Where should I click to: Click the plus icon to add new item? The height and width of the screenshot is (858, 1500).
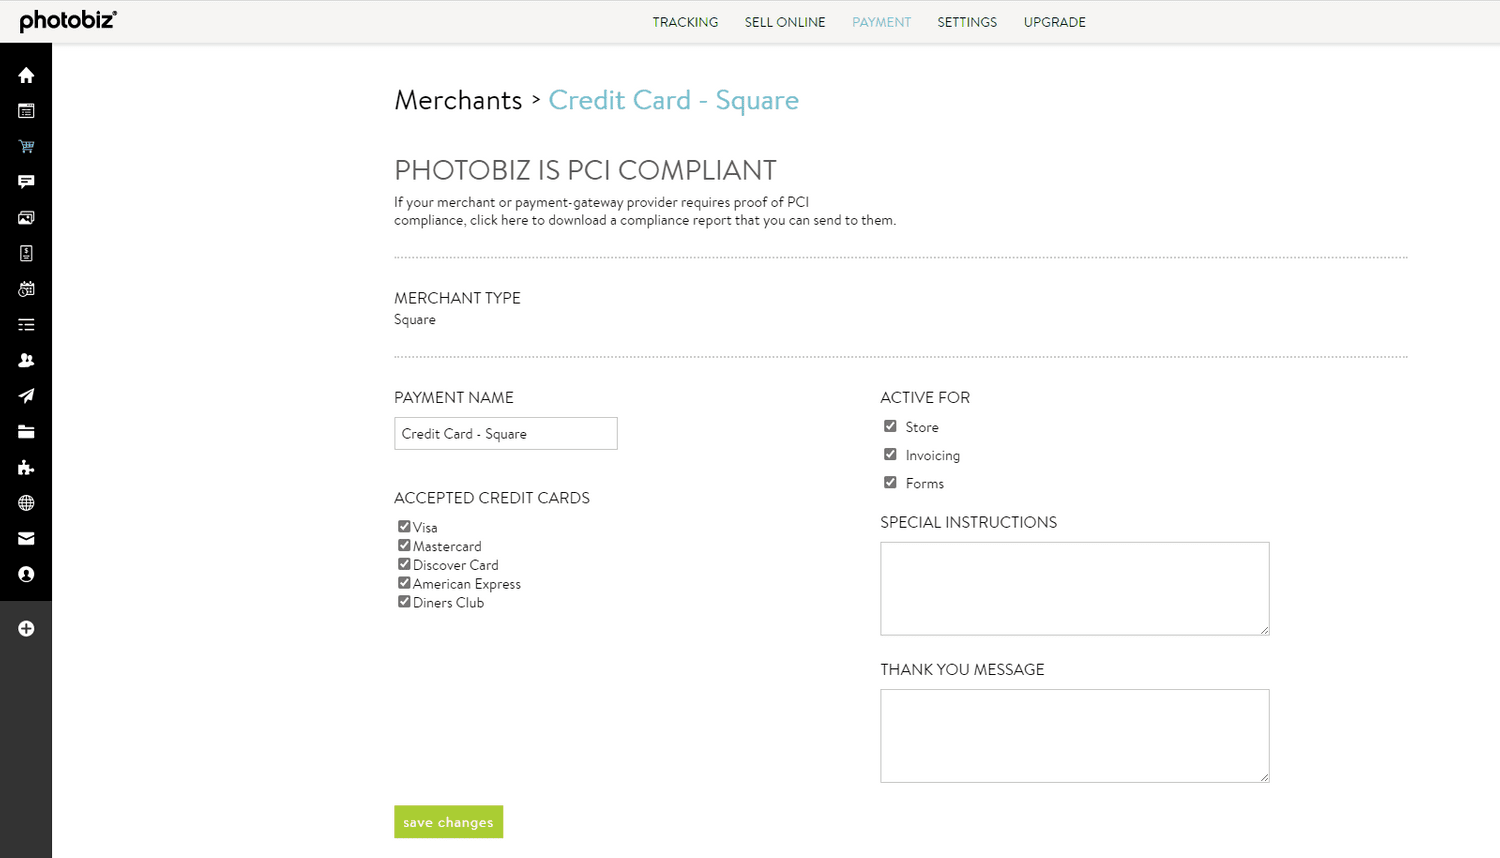tap(26, 628)
